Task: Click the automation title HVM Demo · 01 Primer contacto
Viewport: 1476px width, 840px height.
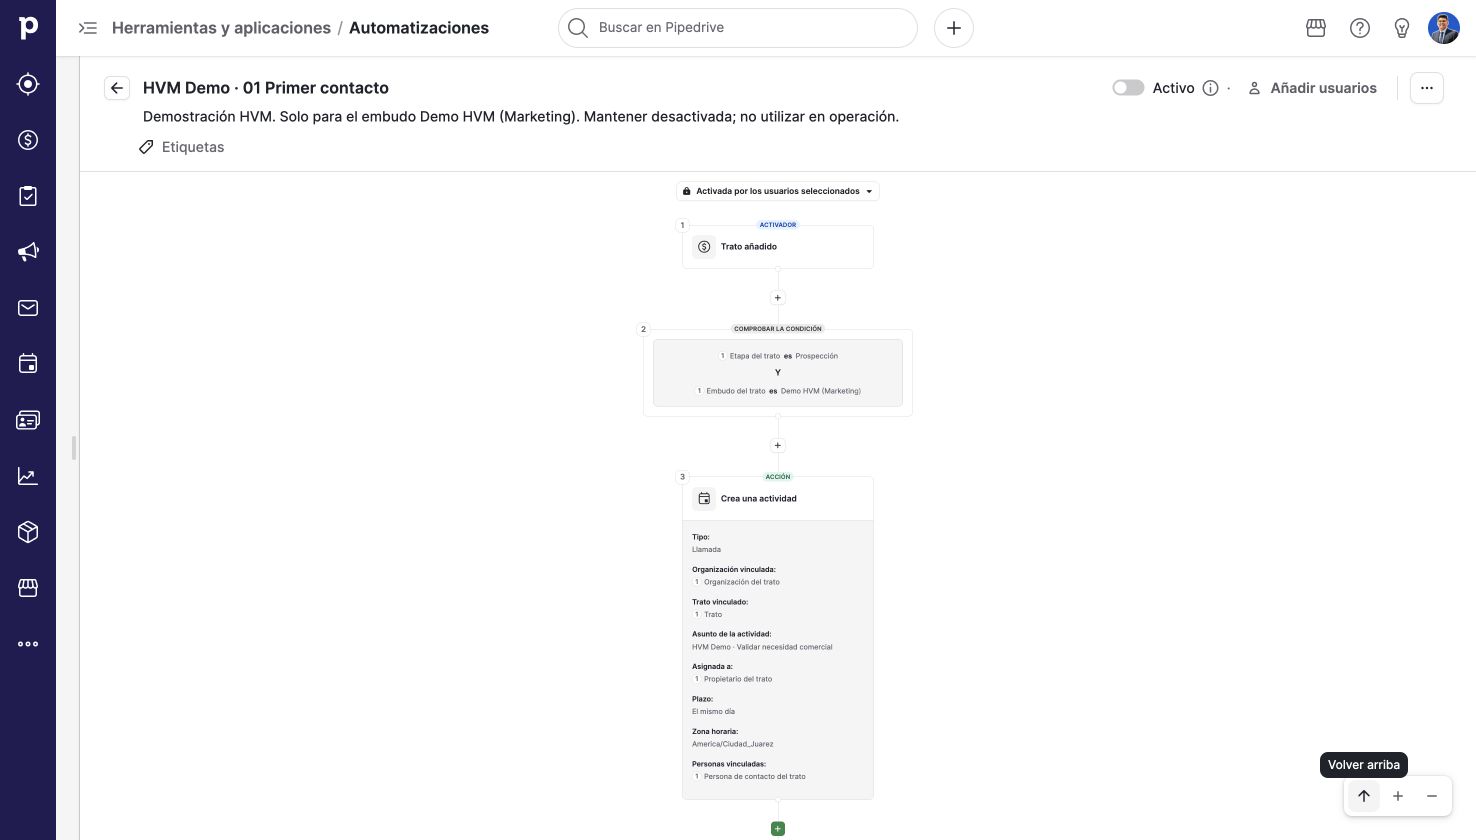Action: pos(266,88)
